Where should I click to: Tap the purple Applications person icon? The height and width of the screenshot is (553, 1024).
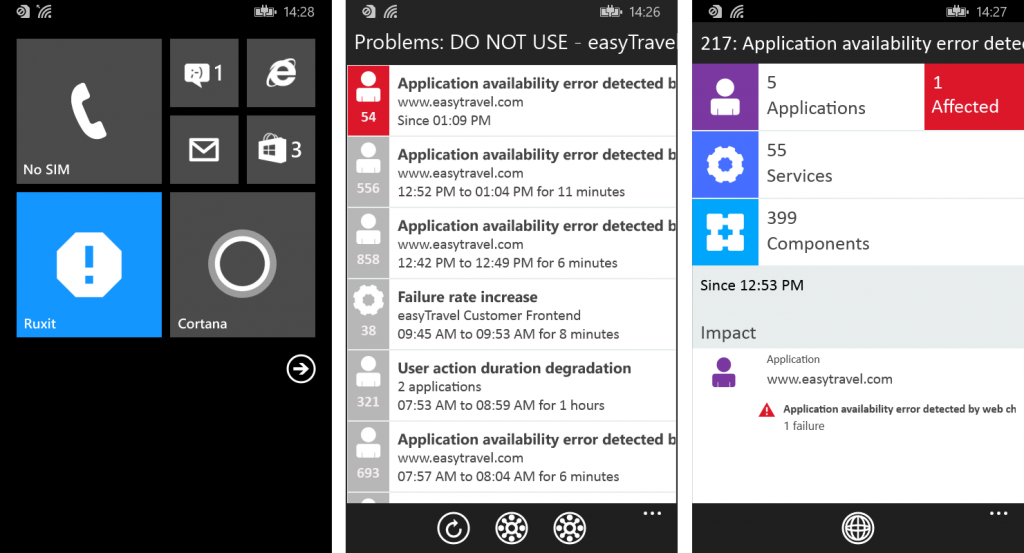pos(725,97)
